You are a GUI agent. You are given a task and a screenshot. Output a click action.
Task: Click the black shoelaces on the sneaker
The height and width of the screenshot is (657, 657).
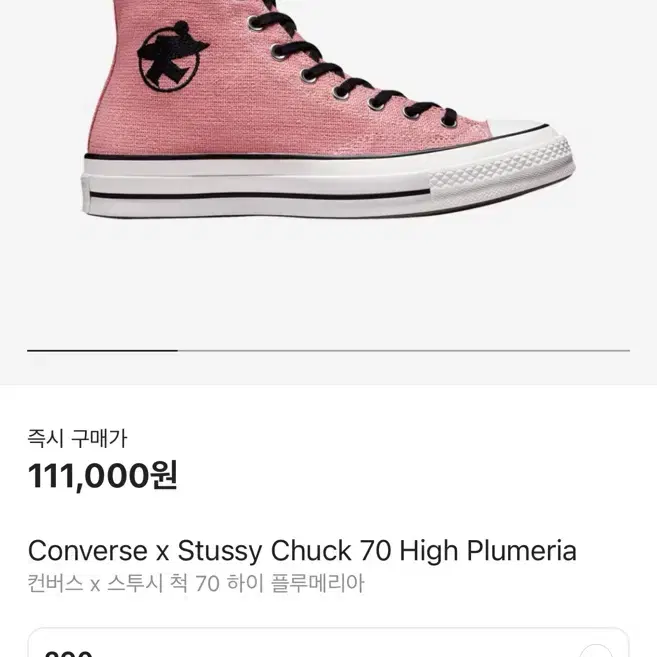pos(352,67)
